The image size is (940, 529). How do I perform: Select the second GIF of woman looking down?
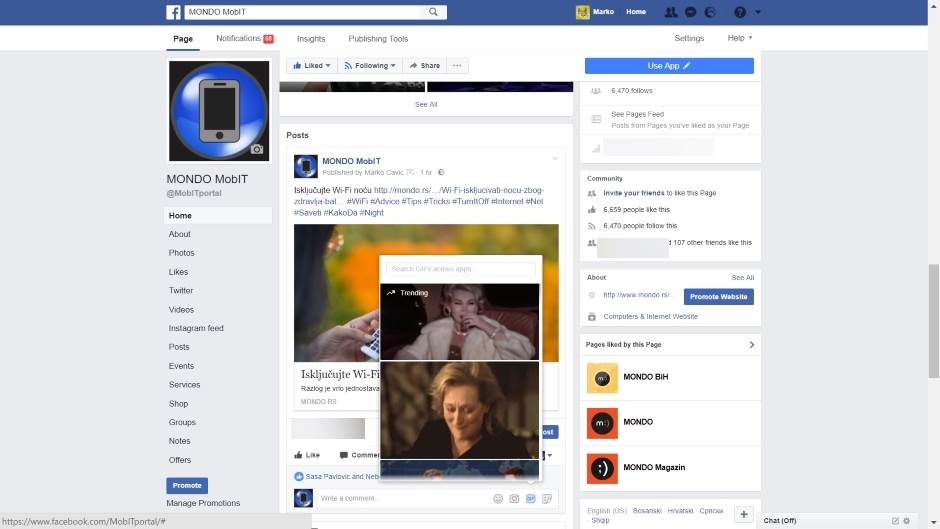[460, 410]
